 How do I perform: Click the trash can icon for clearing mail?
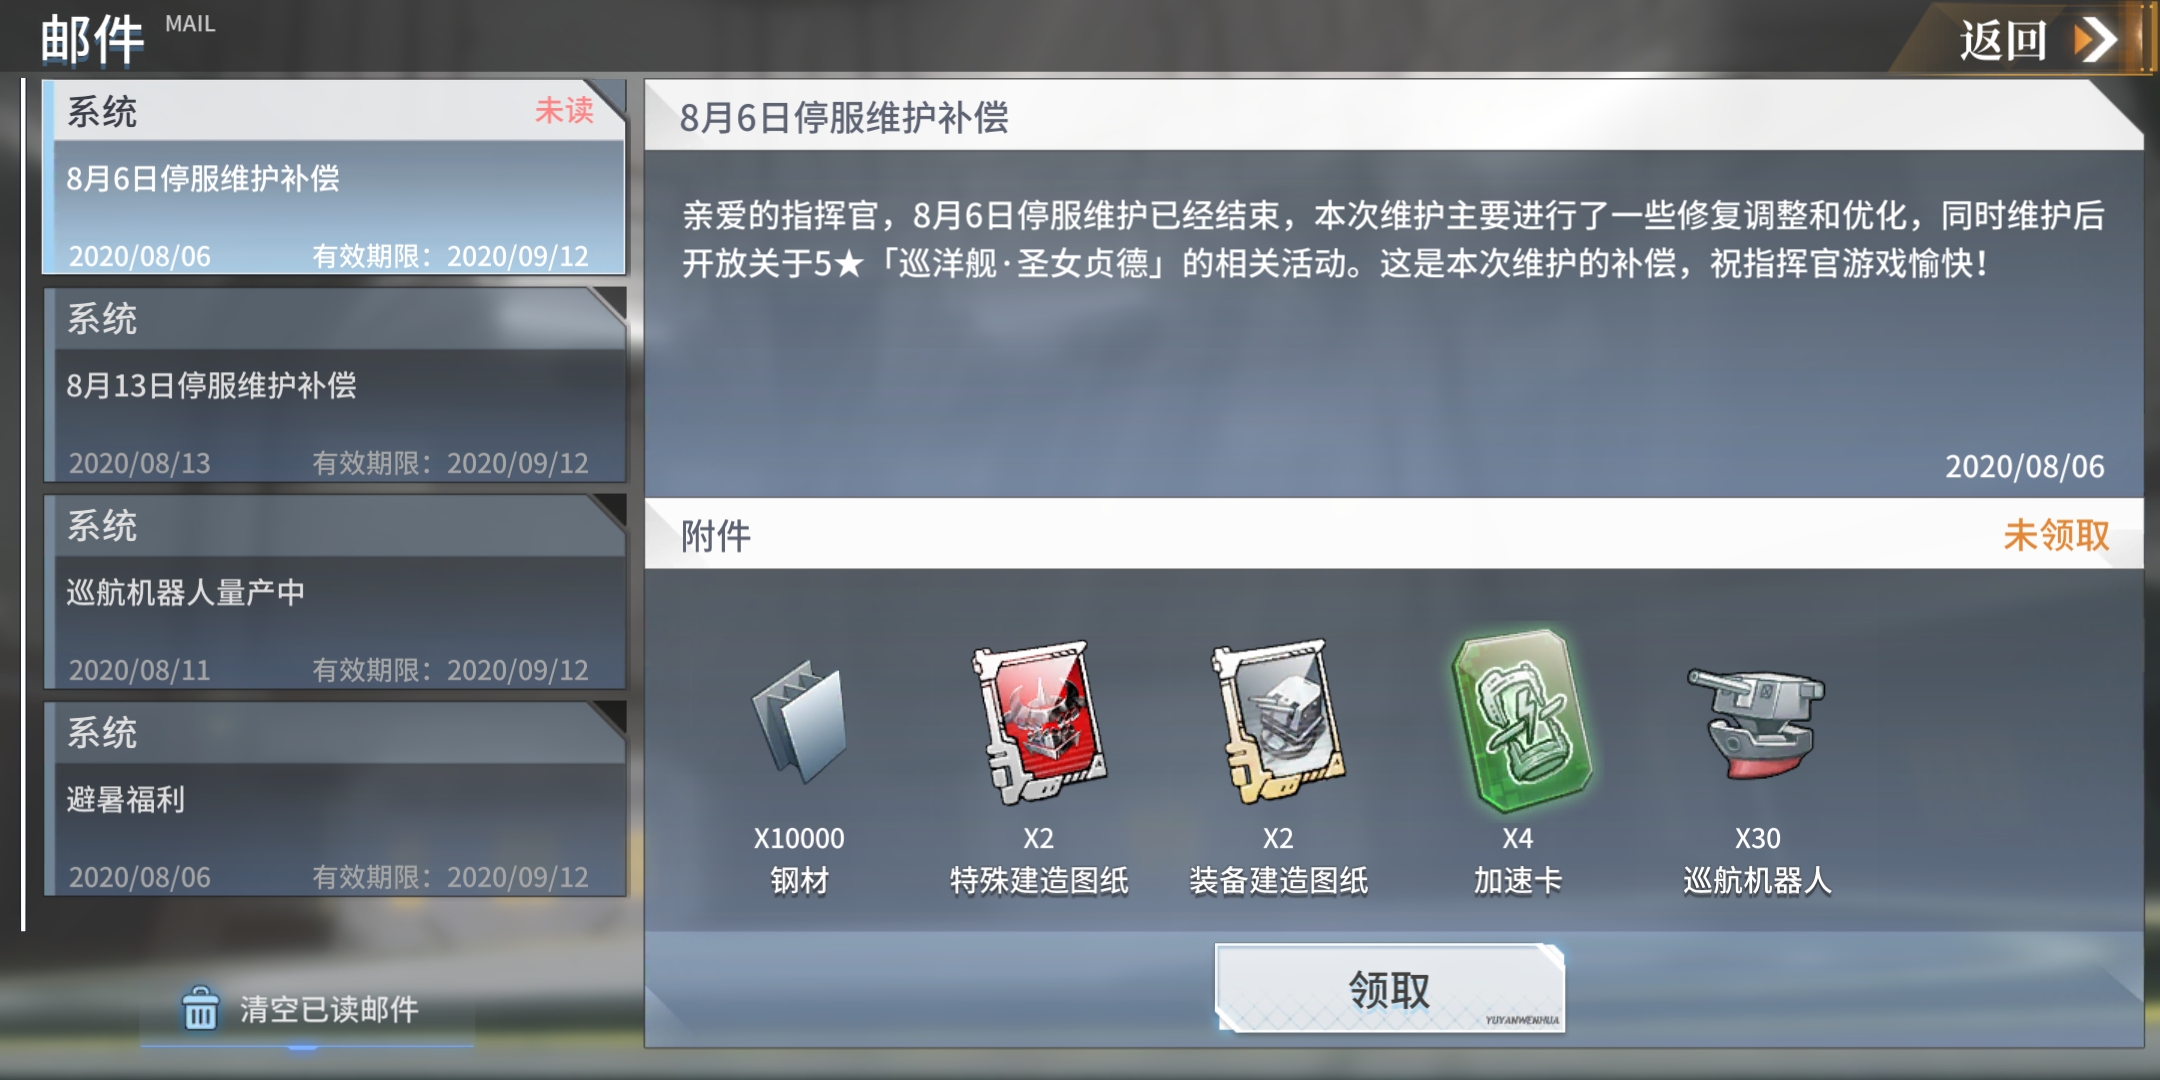pos(200,1008)
